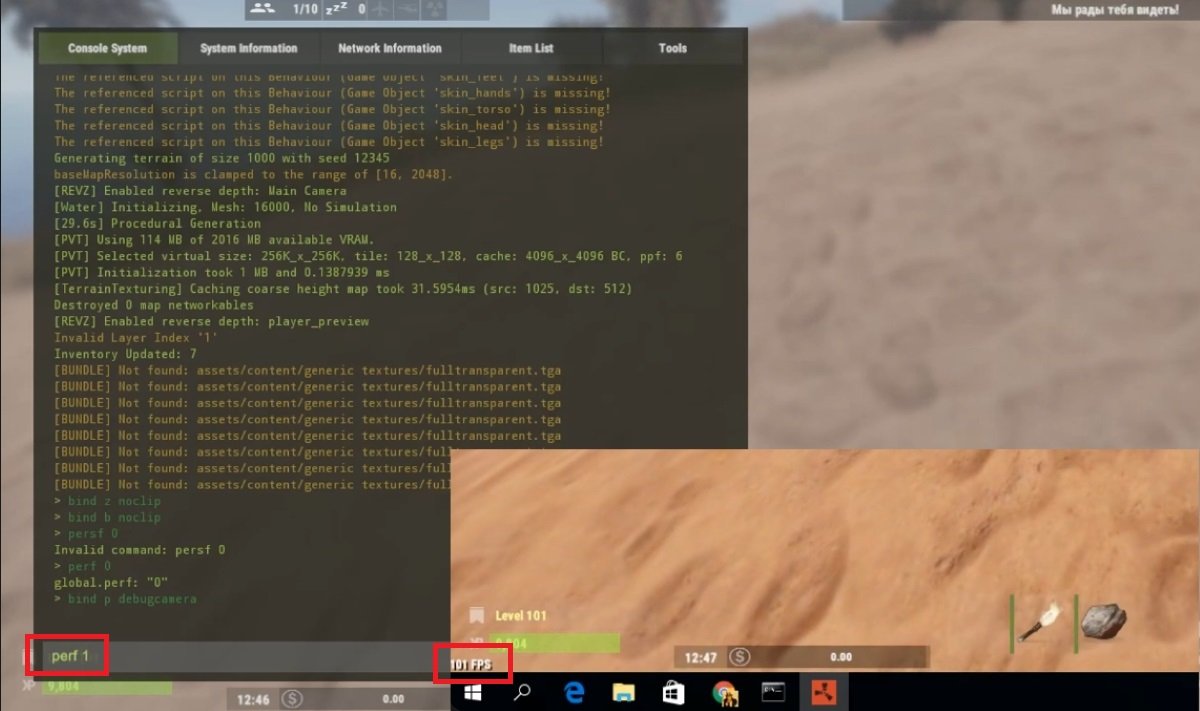Click the 1/10 player count text

click(306, 8)
